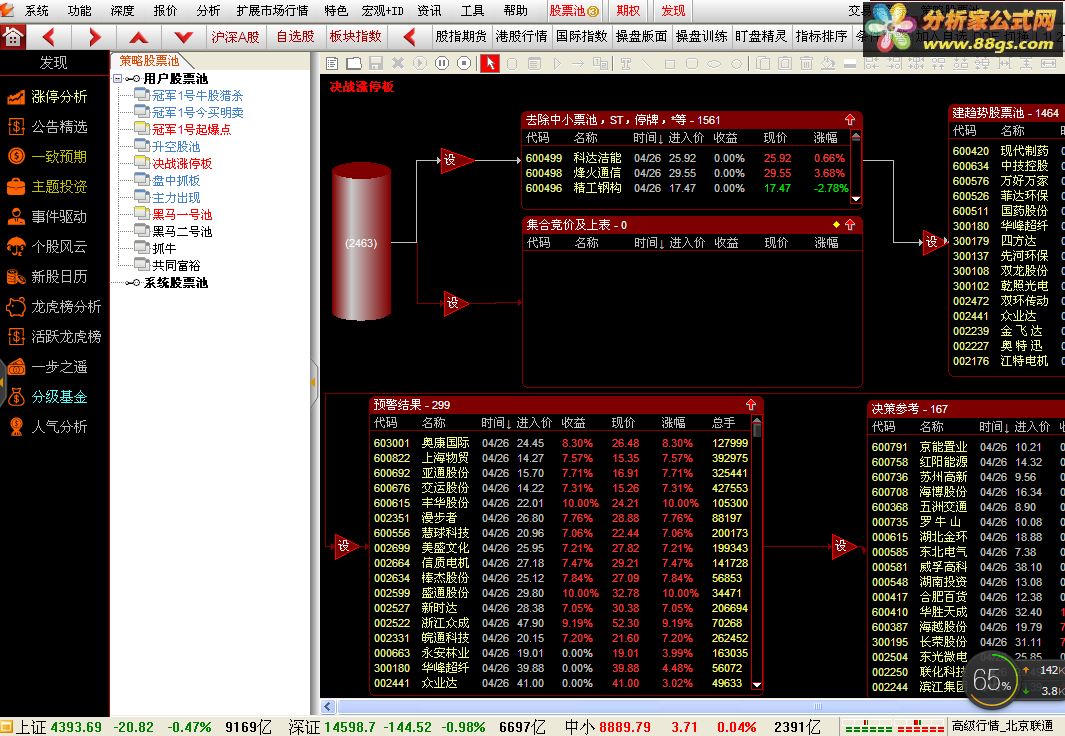Open strategy file with the folder icon
1065x736 pixels.
click(354, 63)
